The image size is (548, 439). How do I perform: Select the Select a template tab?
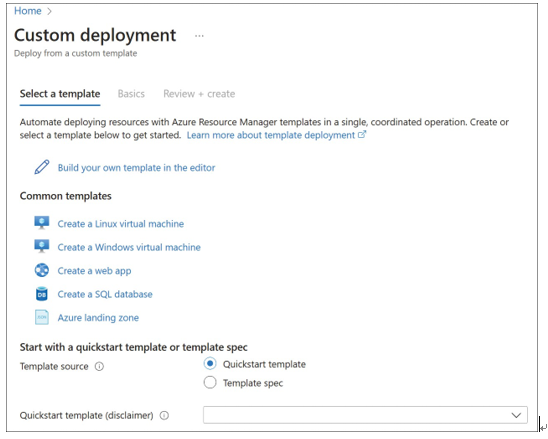60,94
